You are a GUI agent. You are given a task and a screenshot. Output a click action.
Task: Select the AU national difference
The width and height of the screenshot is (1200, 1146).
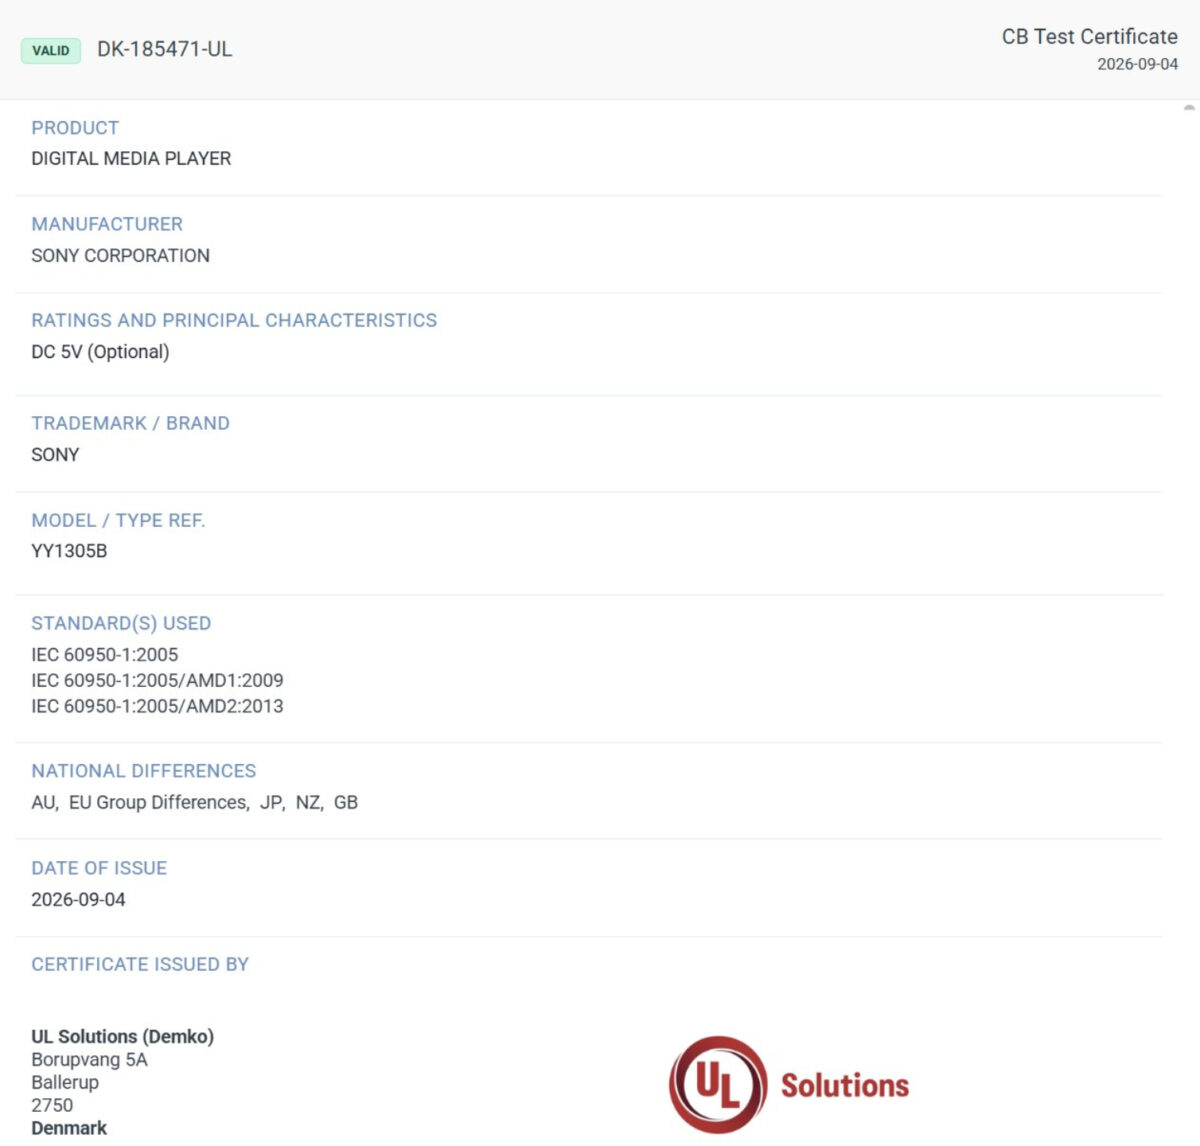pyautogui.click(x=43, y=802)
